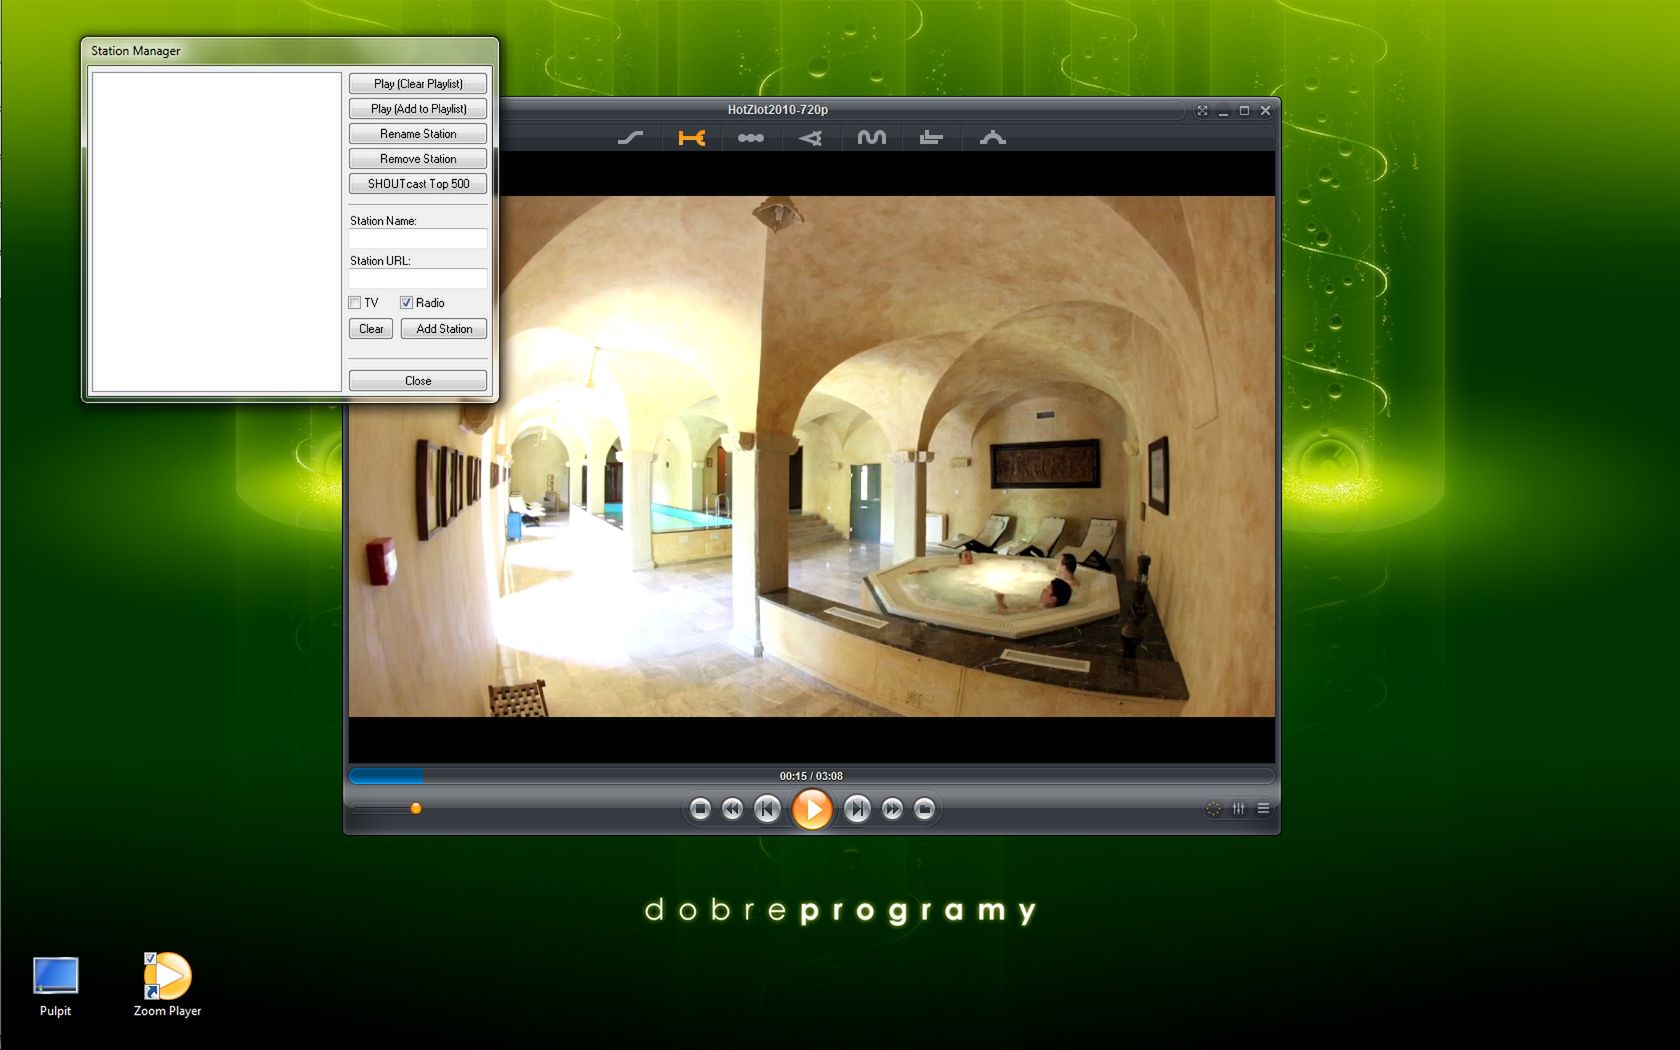Open SHOUTcast Top 500 list

[x=418, y=184]
